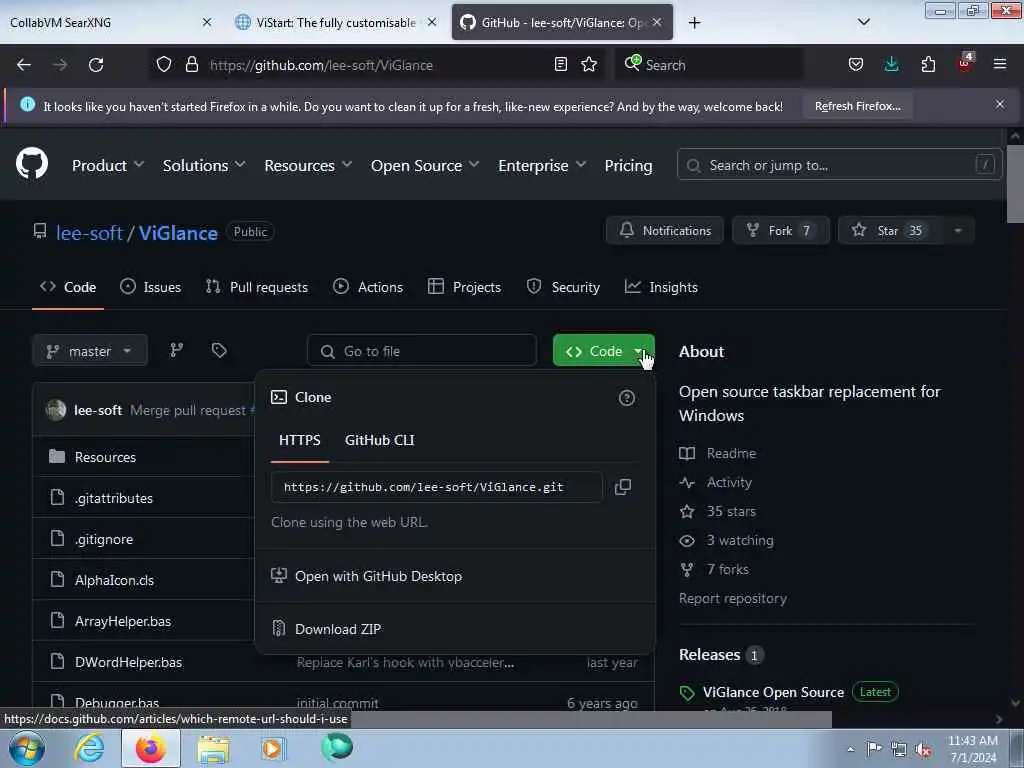
Task: Expand Solutions dropdown menu
Action: point(204,165)
